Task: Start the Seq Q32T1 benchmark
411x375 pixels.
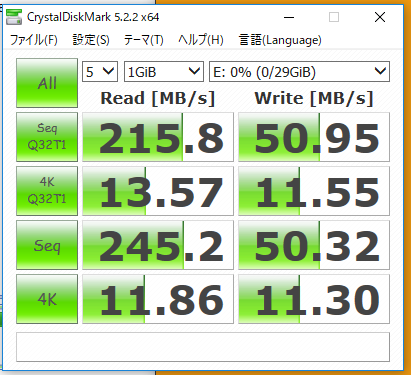Action: click(x=47, y=137)
